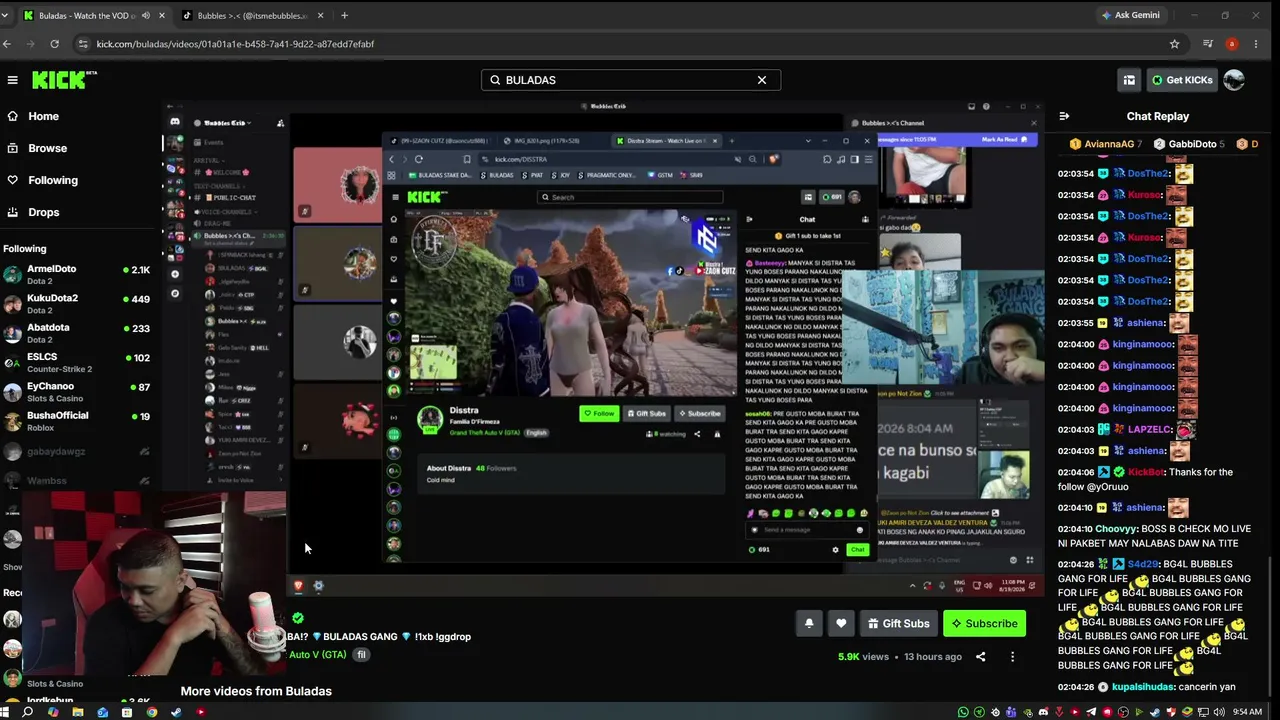View site information in address bar
This screenshot has width=1280, height=720.
83,44
